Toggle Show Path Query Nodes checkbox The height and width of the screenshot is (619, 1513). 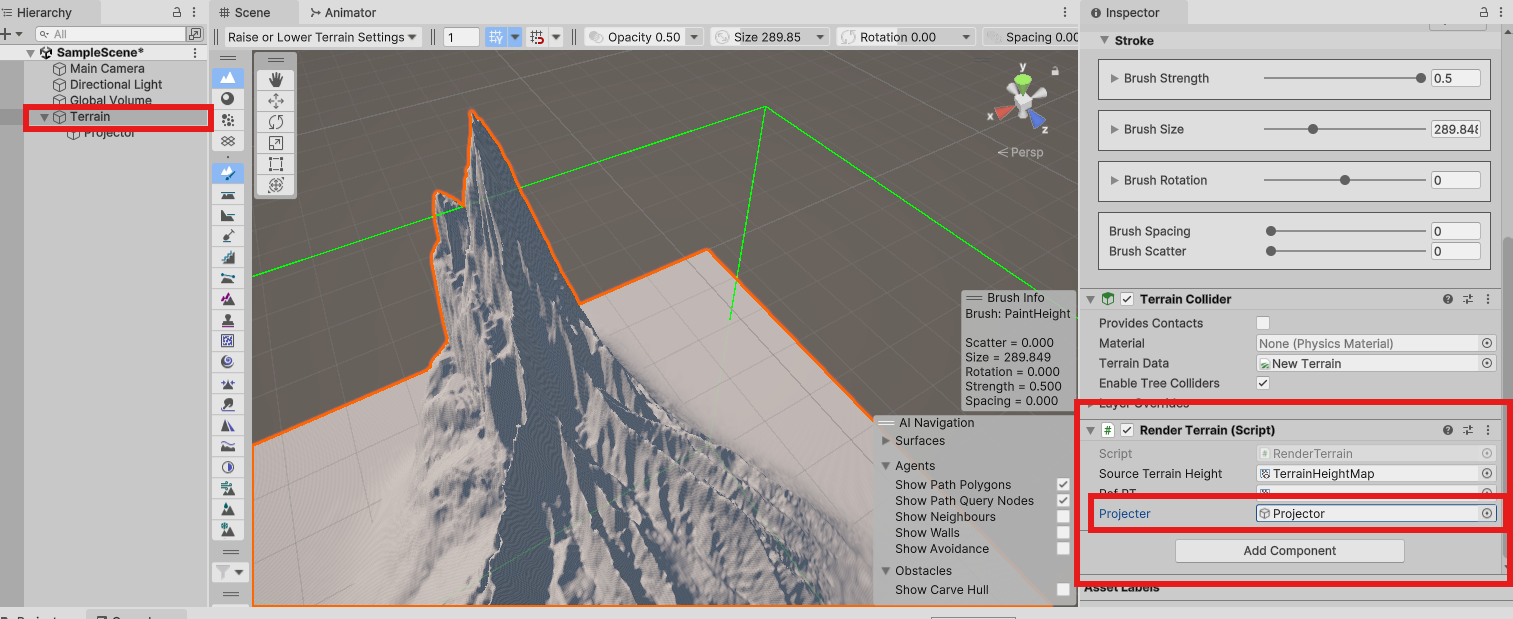tap(1063, 500)
